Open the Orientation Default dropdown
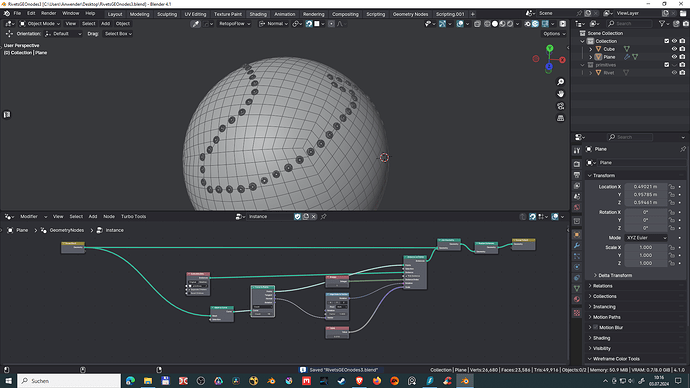The height and width of the screenshot is (388, 690). [63, 33]
